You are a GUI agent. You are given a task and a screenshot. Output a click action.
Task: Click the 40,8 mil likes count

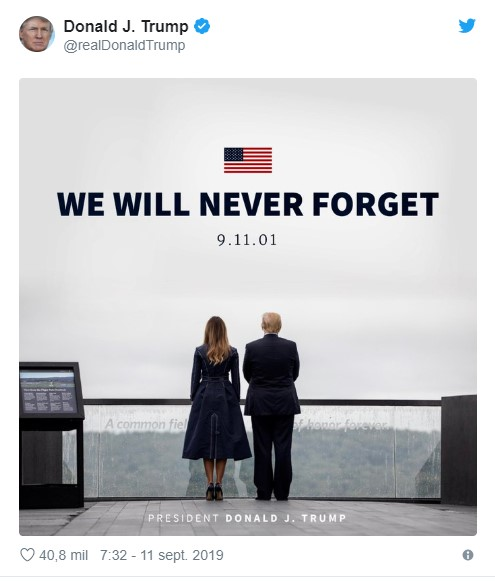(x=63, y=555)
